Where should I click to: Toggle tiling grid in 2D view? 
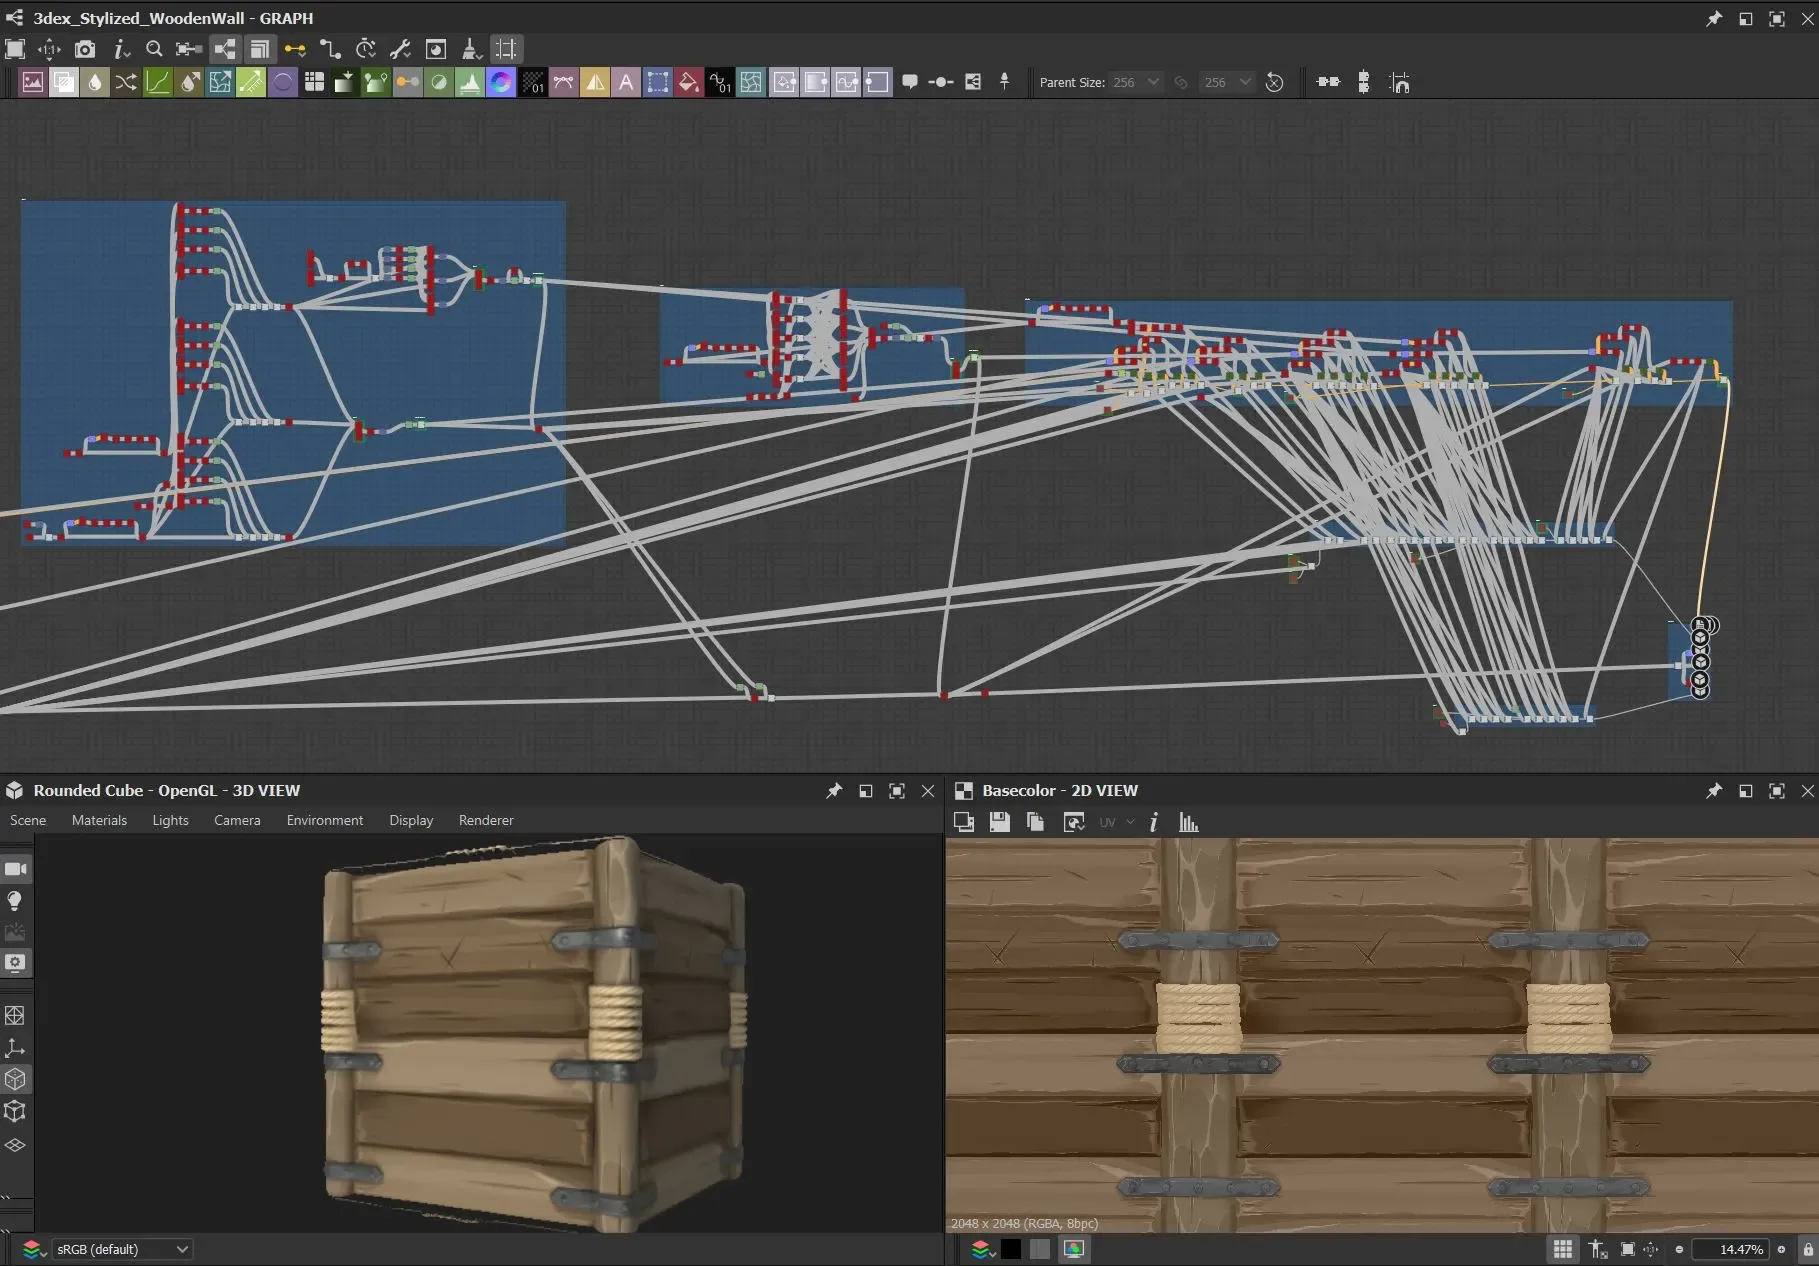pyautogui.click(x=1563, y=1249)
